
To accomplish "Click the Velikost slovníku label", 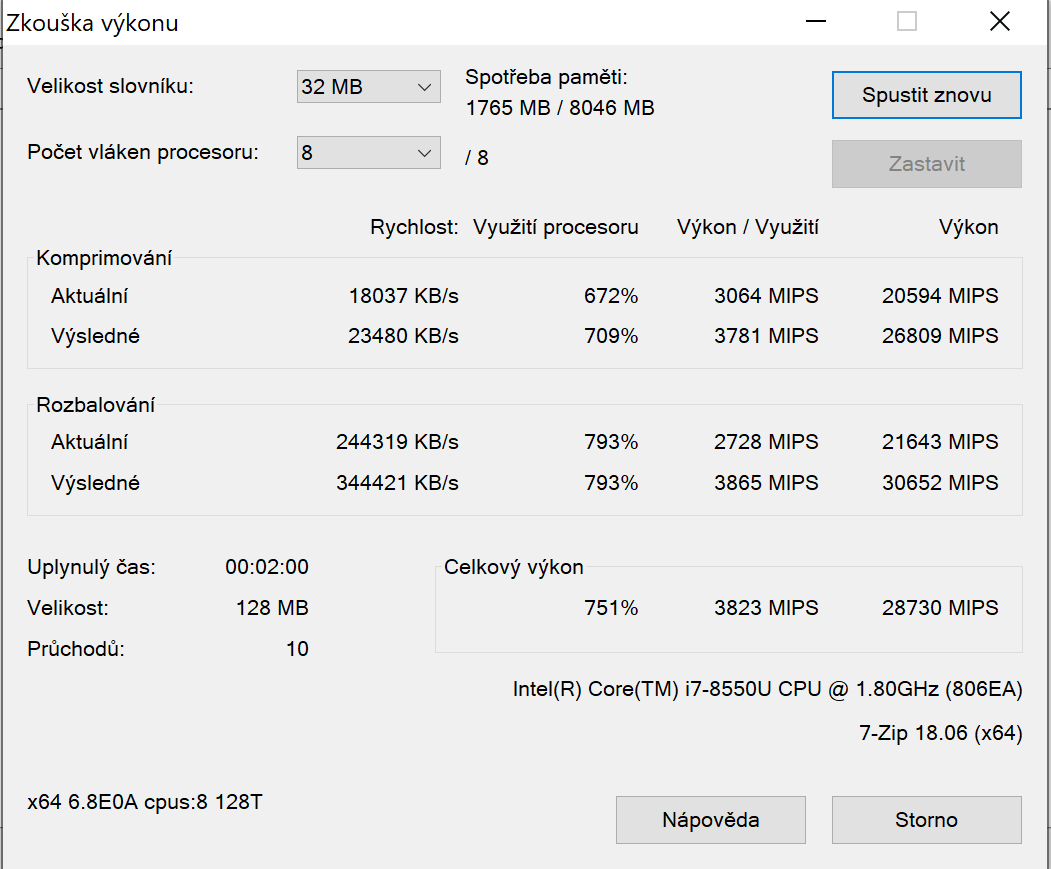I will tap(110, 86).
